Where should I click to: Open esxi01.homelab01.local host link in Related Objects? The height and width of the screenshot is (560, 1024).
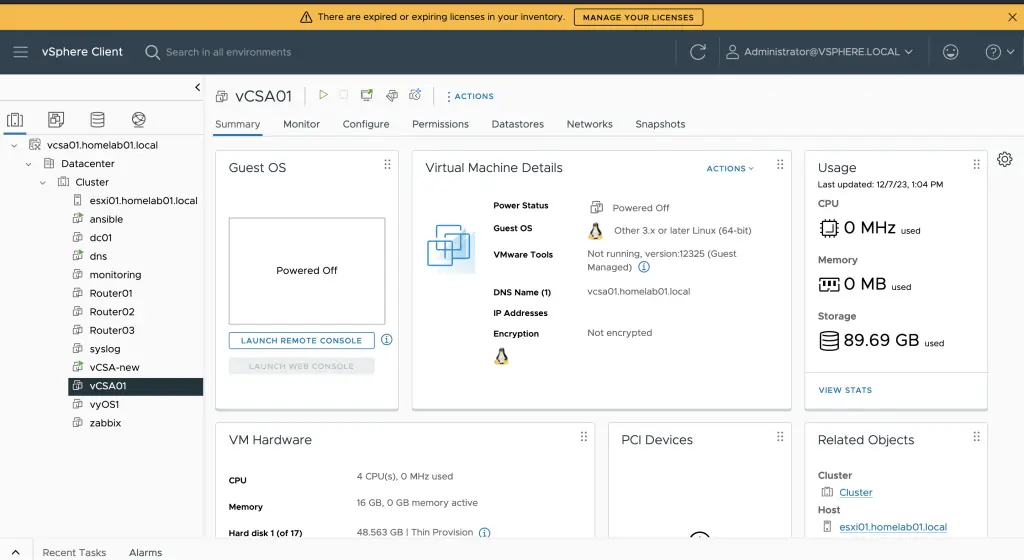pos(893,527)
